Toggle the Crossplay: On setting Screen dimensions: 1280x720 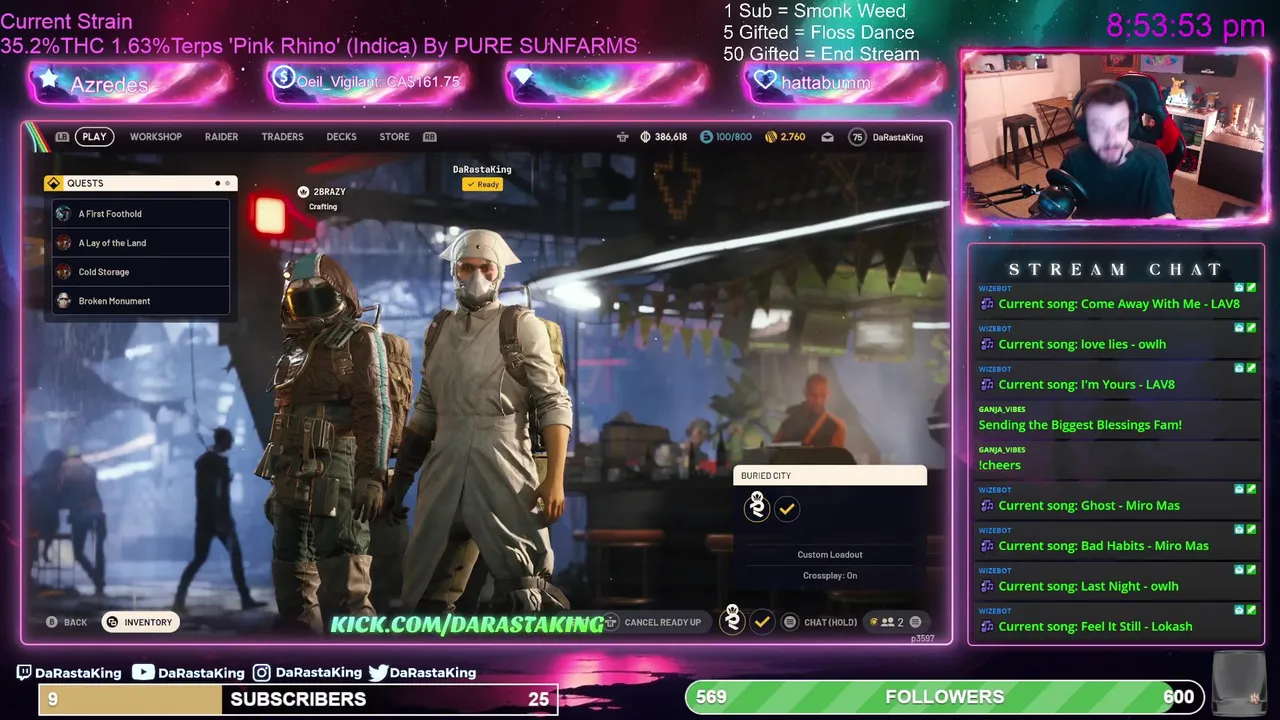[x=830, y=575]
